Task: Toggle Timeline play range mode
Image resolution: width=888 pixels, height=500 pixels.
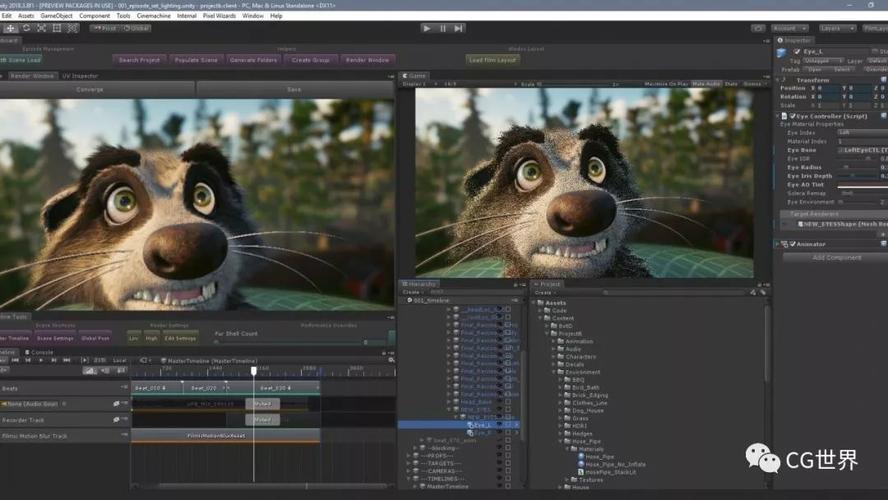Action: pos(84,360)
